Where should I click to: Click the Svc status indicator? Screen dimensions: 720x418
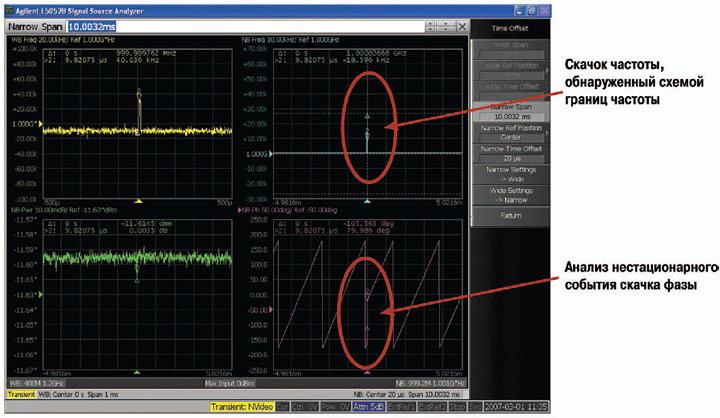(475, 407)
